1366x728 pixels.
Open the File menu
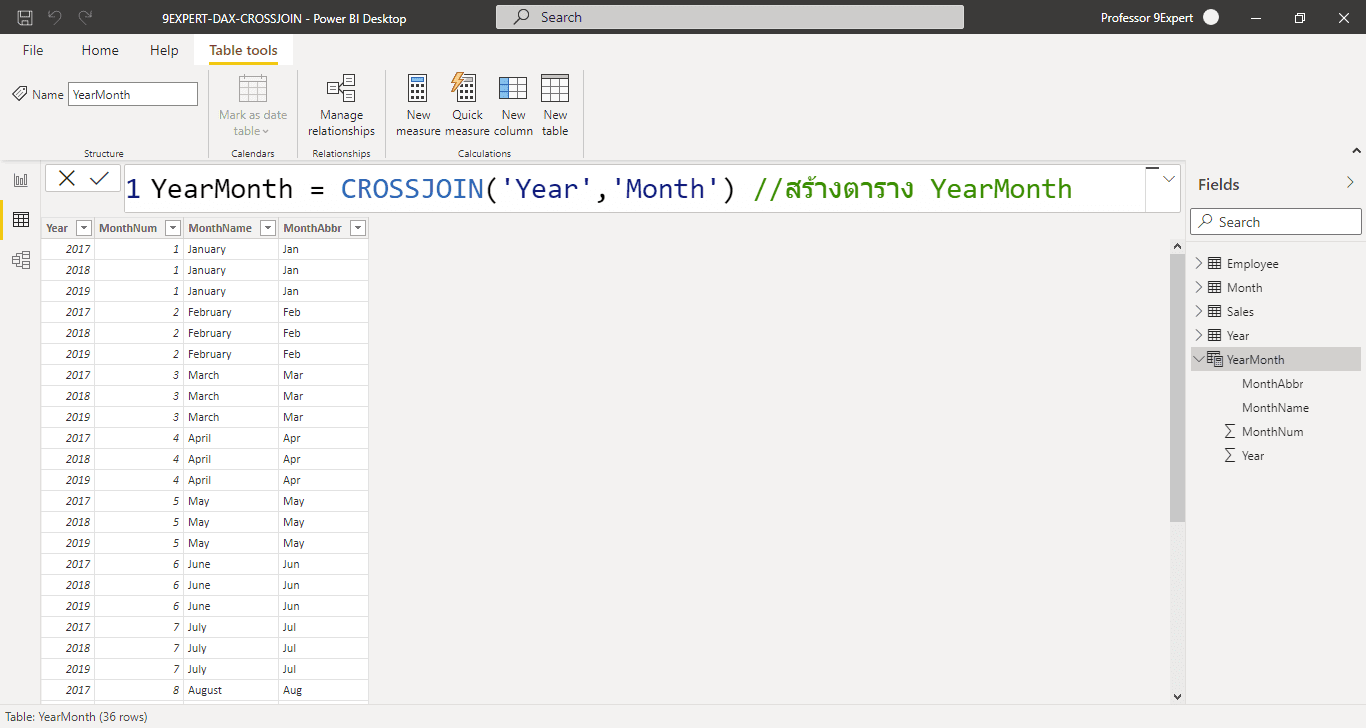32,50
